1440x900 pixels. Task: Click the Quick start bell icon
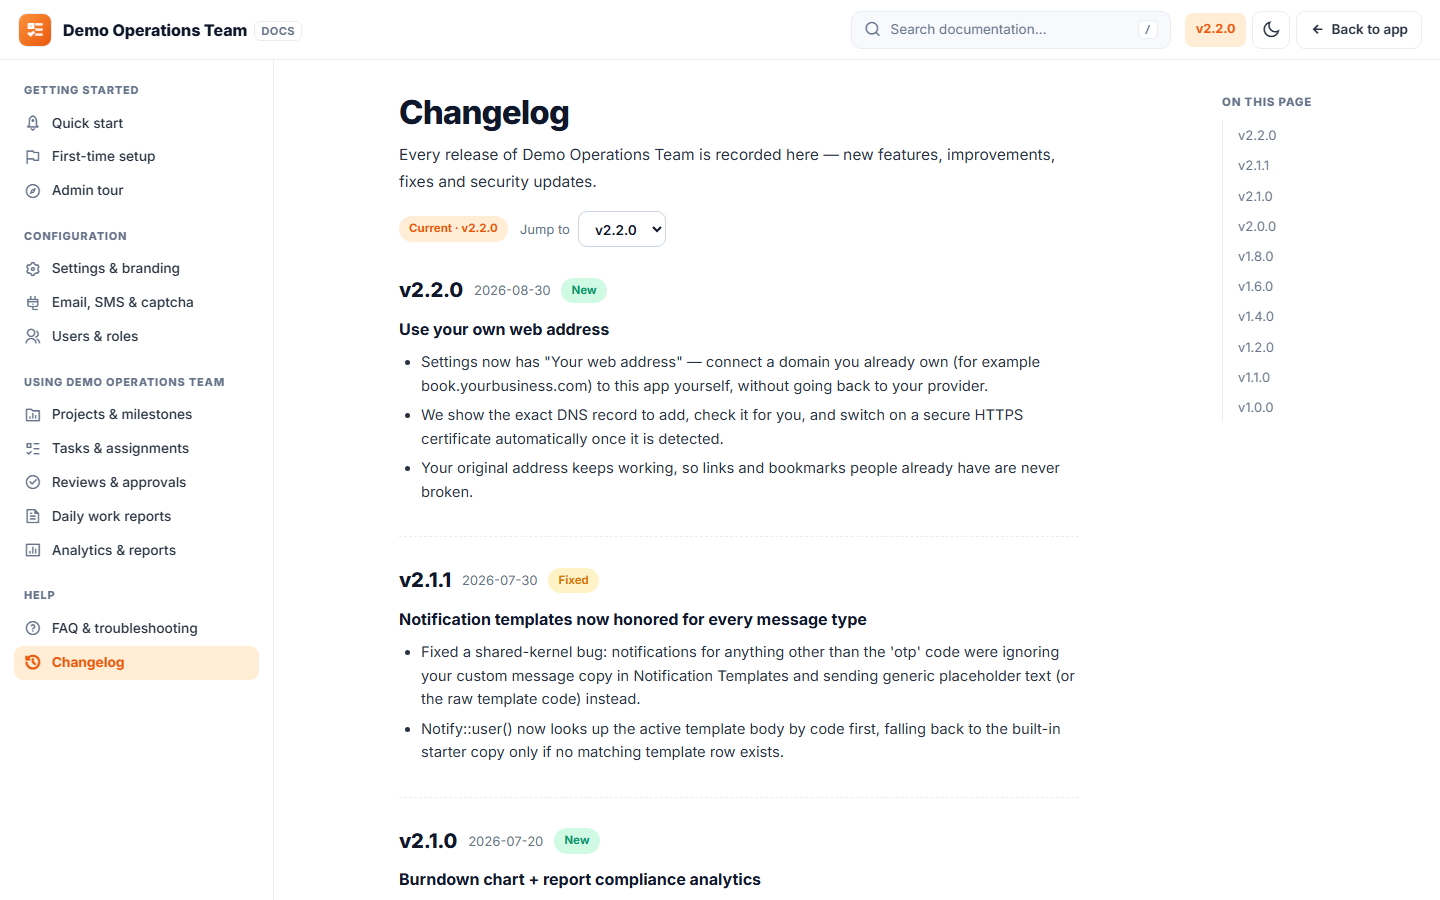[x=33, y=123]
